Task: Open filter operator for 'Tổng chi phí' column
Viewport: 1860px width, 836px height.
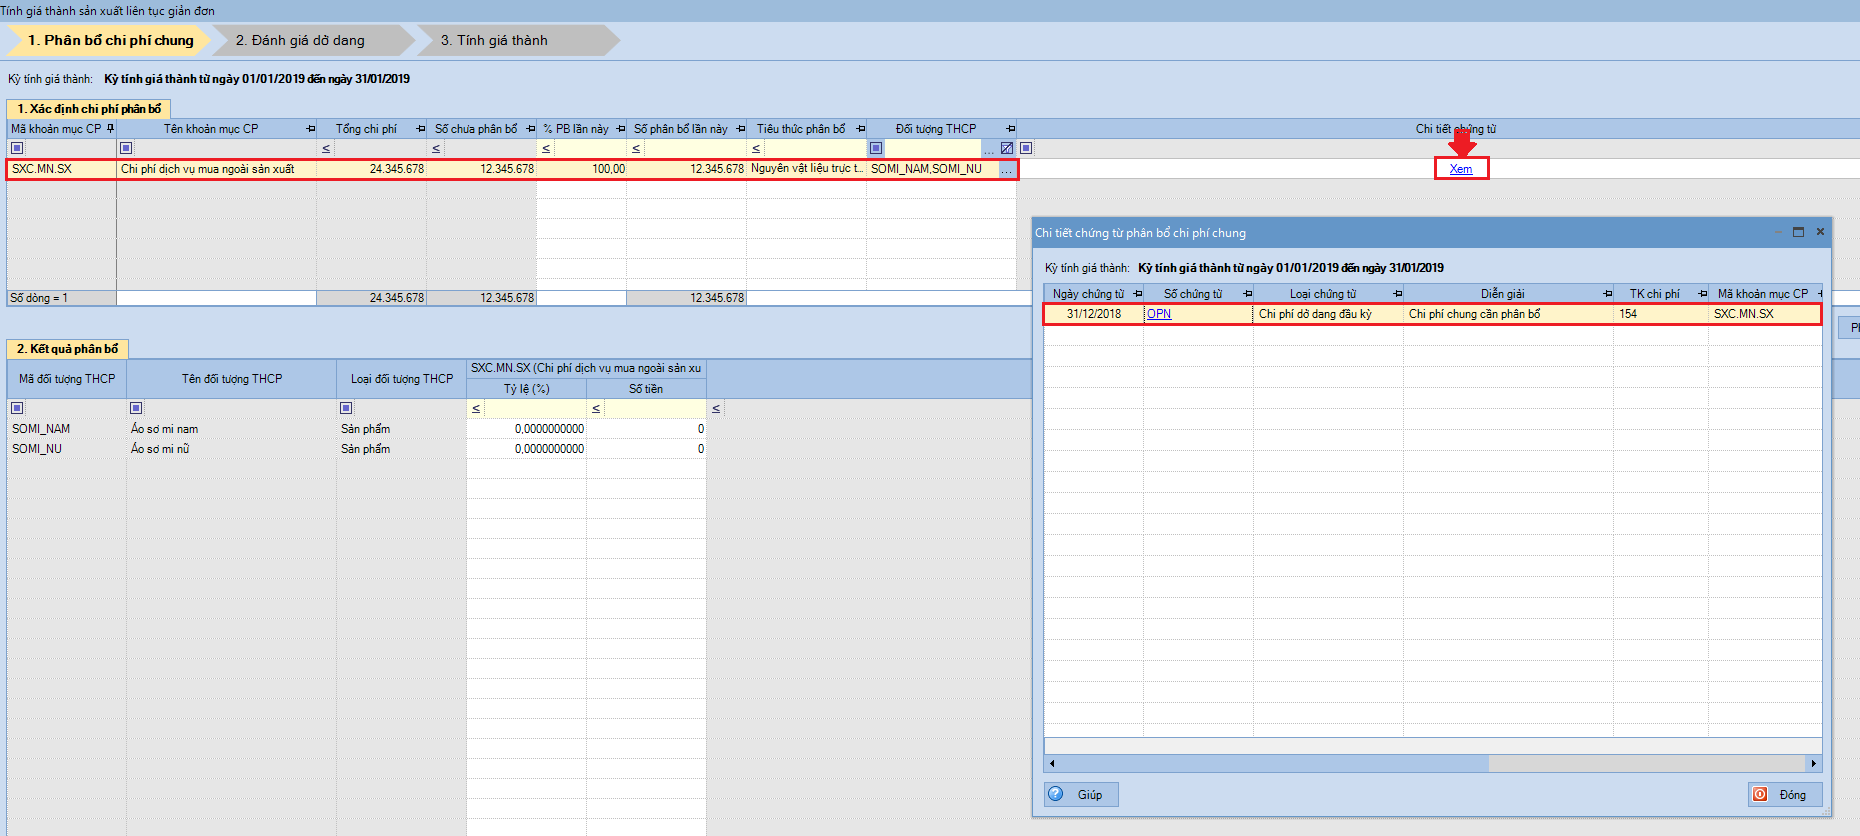Action: tap(326, 148)
